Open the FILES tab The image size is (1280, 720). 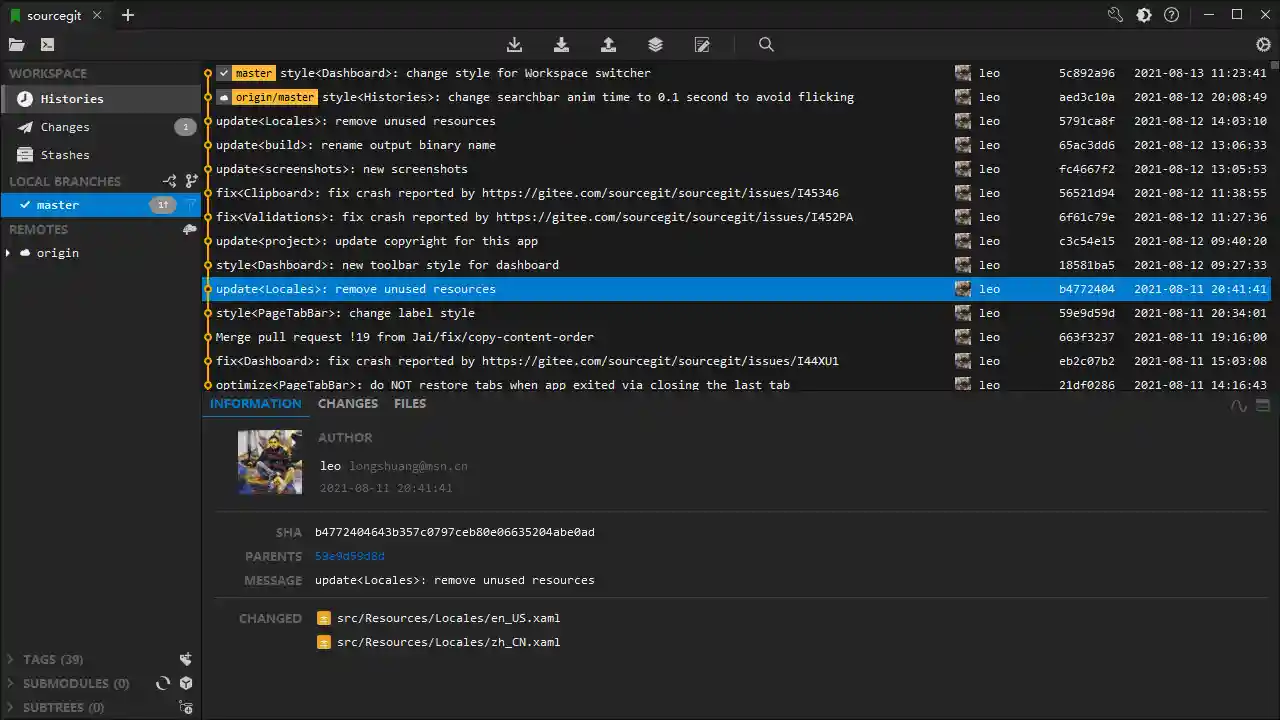[410, 404]
